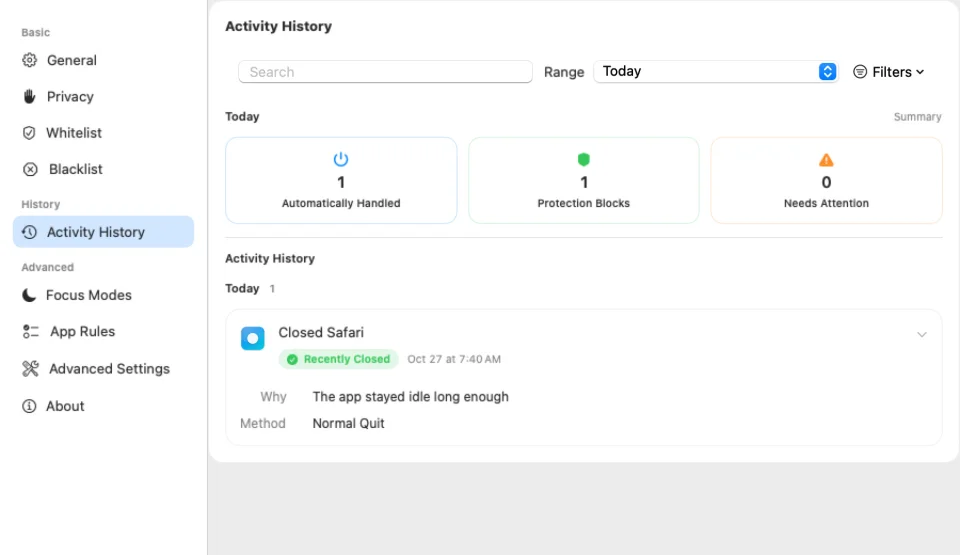
Task: Click the Advanced Settings tools icon
Action: point(31,369)
